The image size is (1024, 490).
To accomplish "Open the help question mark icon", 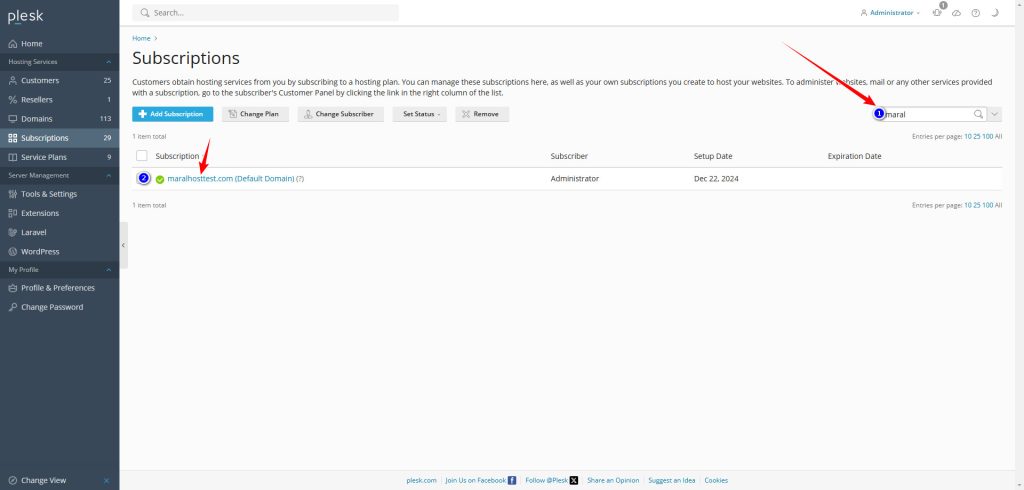I will [975, 13].
